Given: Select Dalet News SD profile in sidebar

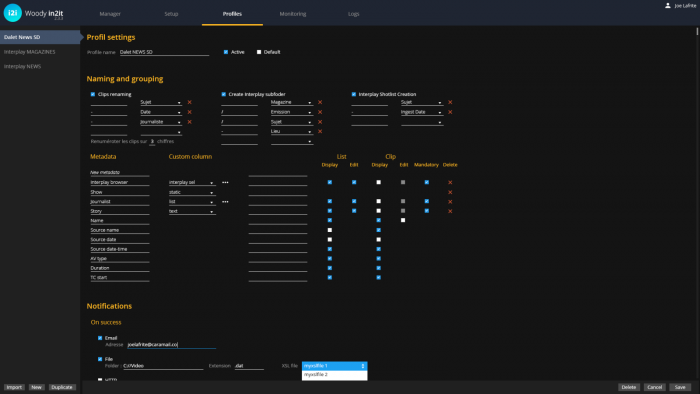Looking at the screenshot, I should (x=40, y=37).
